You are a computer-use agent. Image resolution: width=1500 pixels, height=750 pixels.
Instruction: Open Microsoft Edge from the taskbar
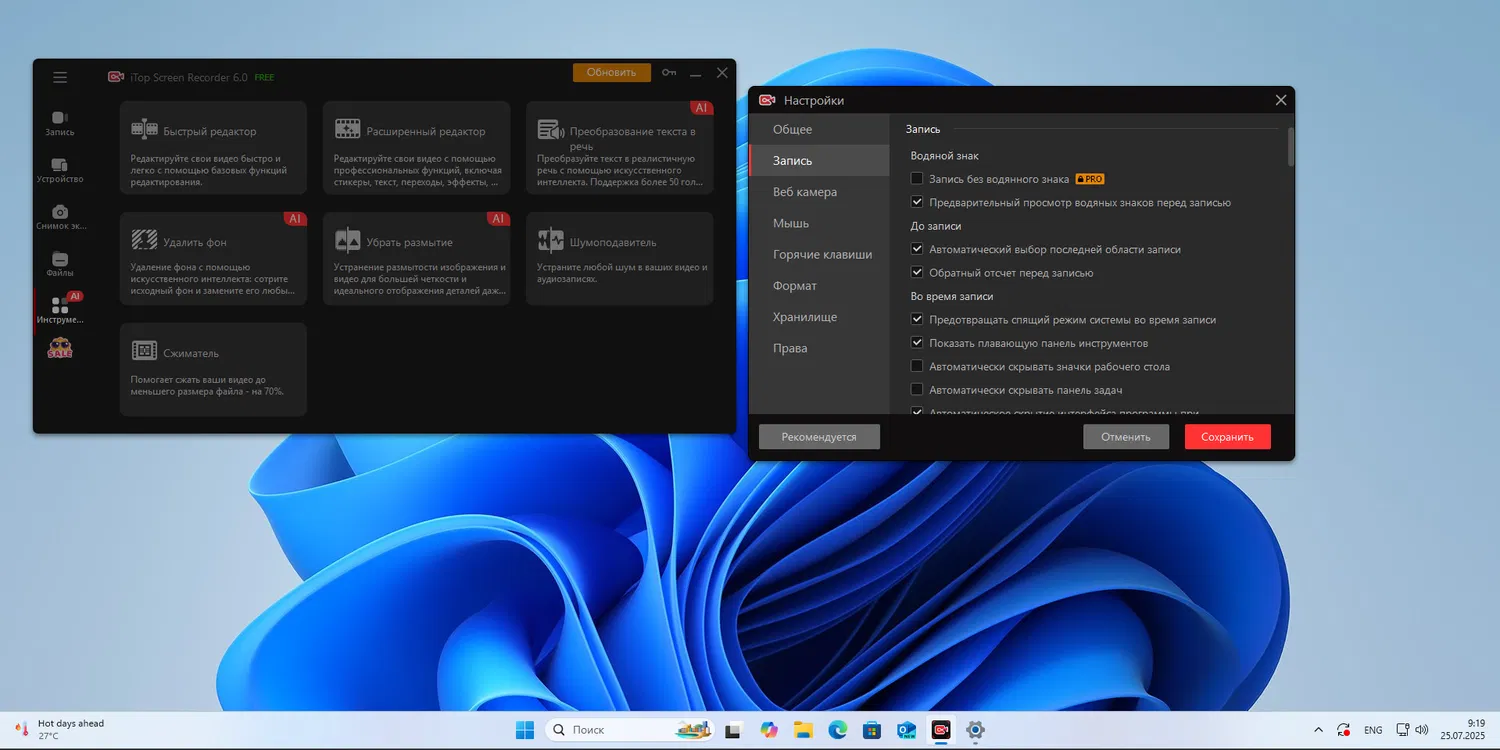pyautogui.click(x=837, y=730)
